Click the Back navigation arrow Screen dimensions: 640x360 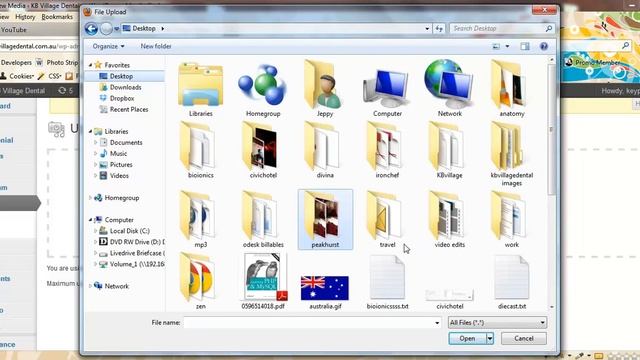[x=91, y=29]
